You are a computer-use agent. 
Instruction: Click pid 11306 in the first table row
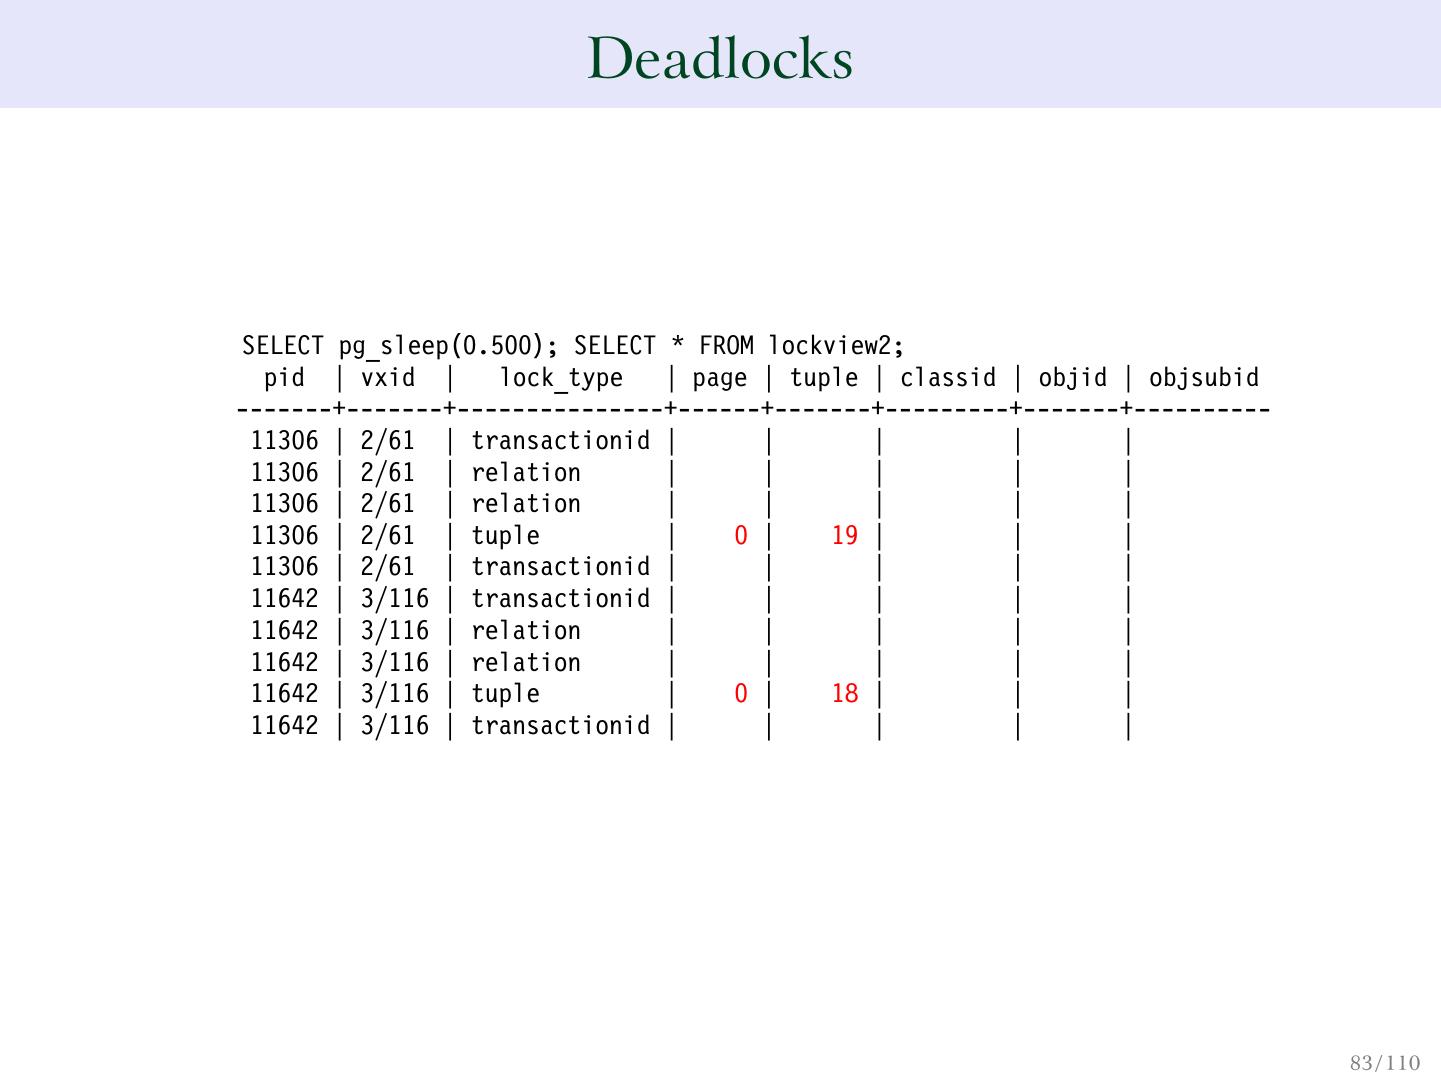coord(285,441)
